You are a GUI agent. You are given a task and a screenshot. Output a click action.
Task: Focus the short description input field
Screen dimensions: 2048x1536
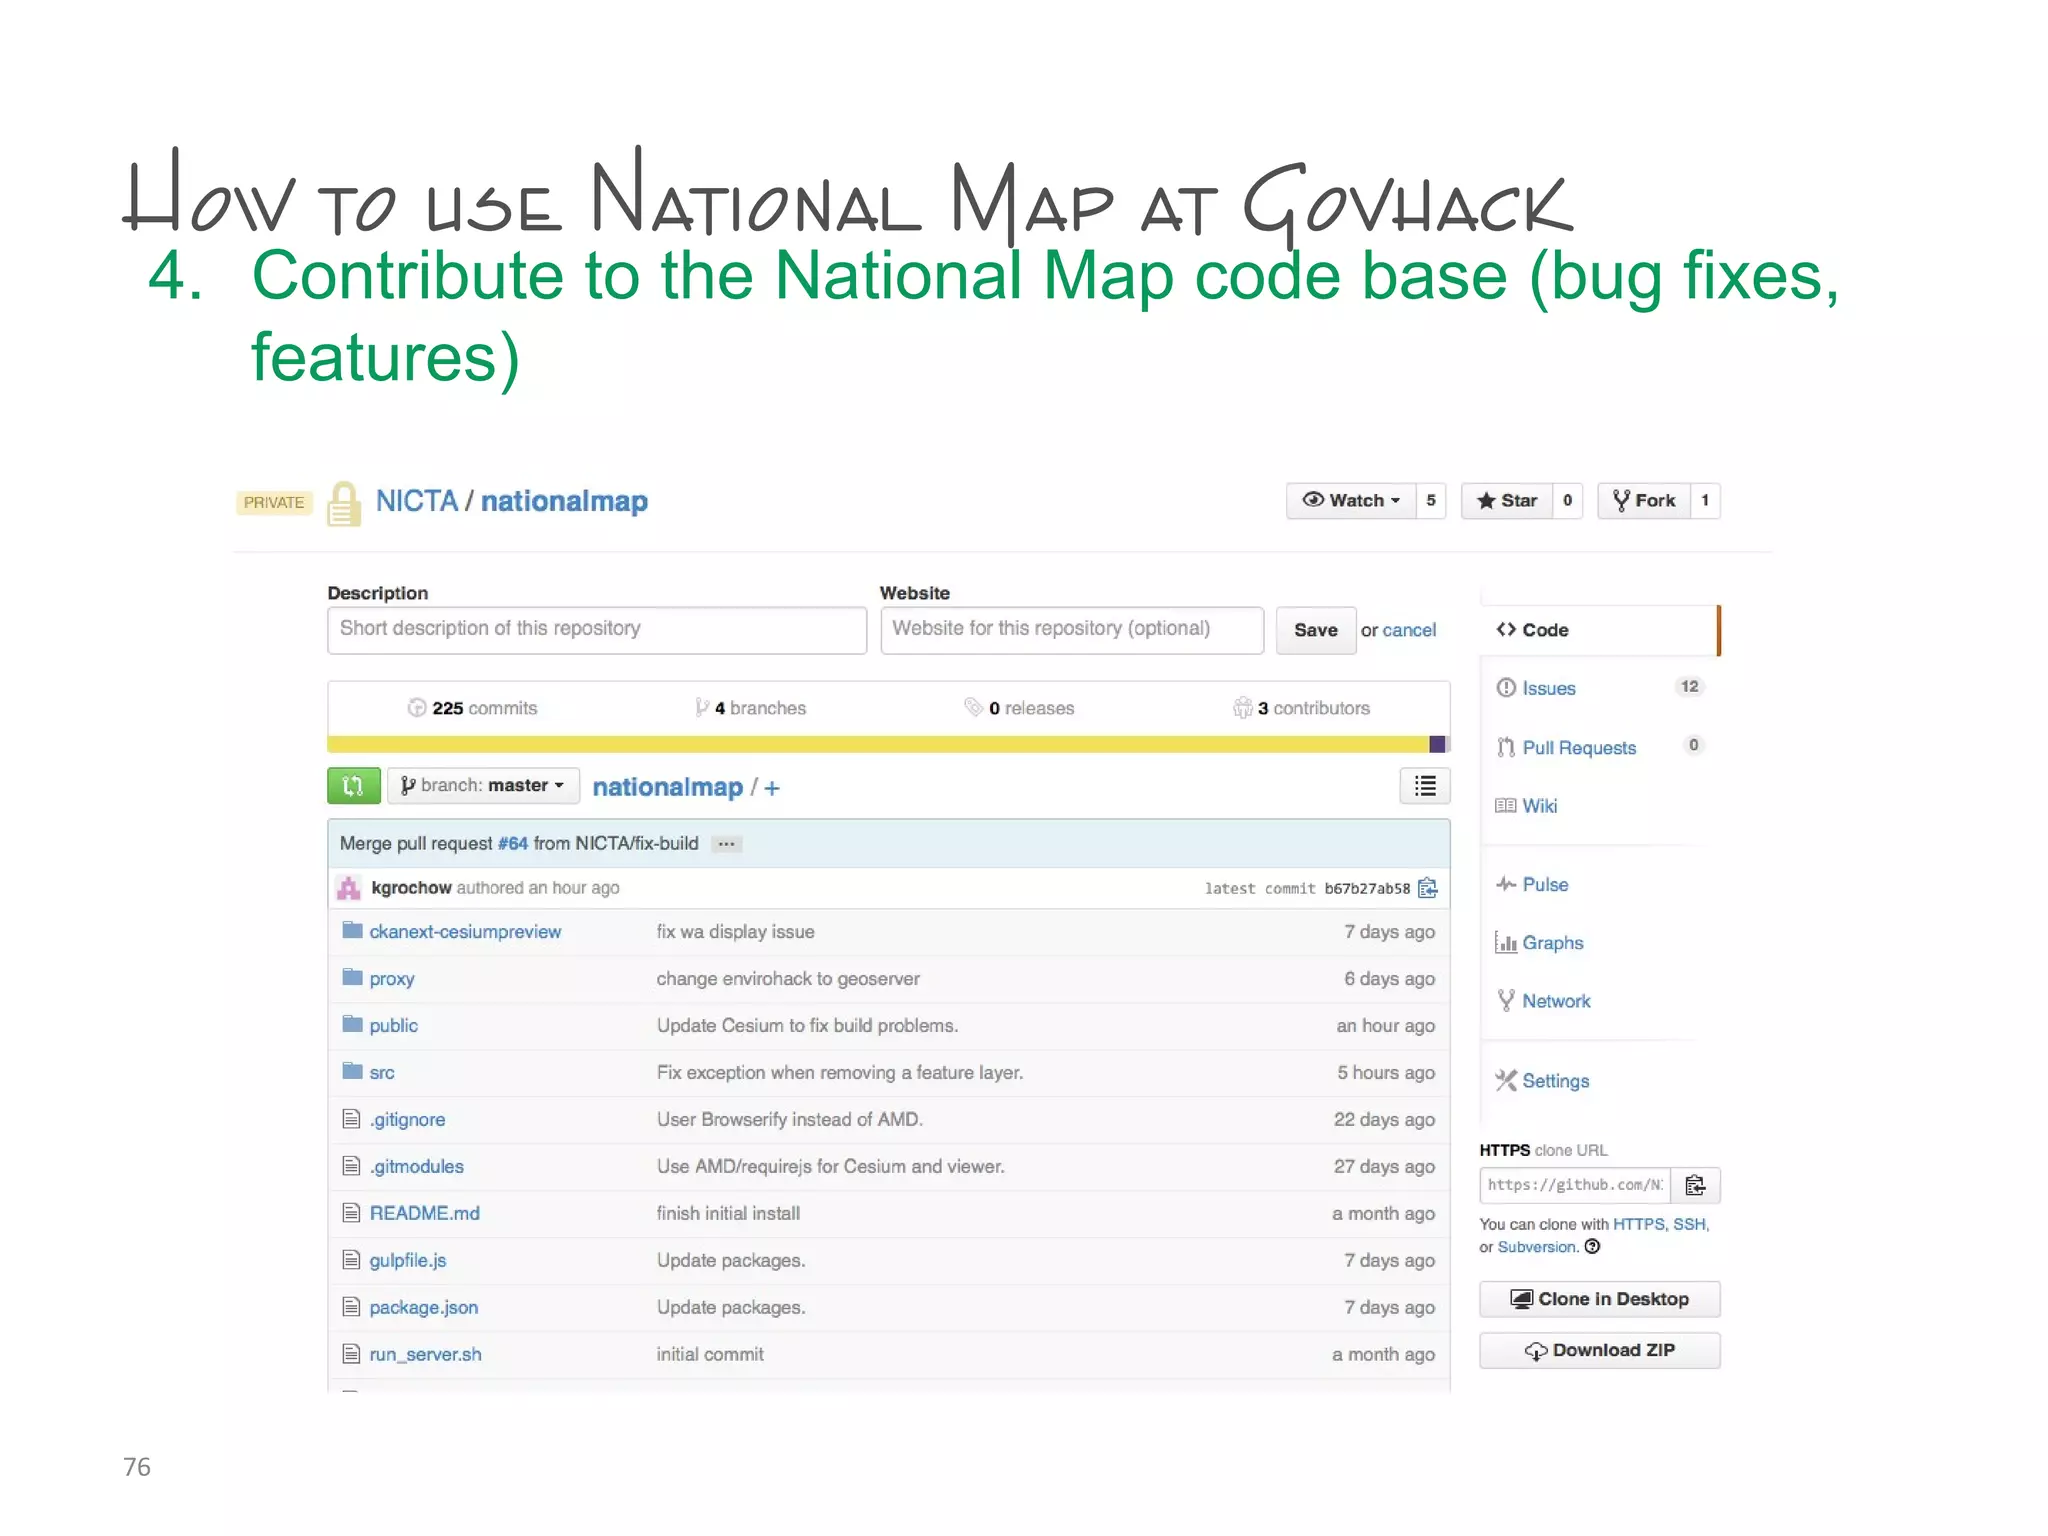click(x=597, y=630)
